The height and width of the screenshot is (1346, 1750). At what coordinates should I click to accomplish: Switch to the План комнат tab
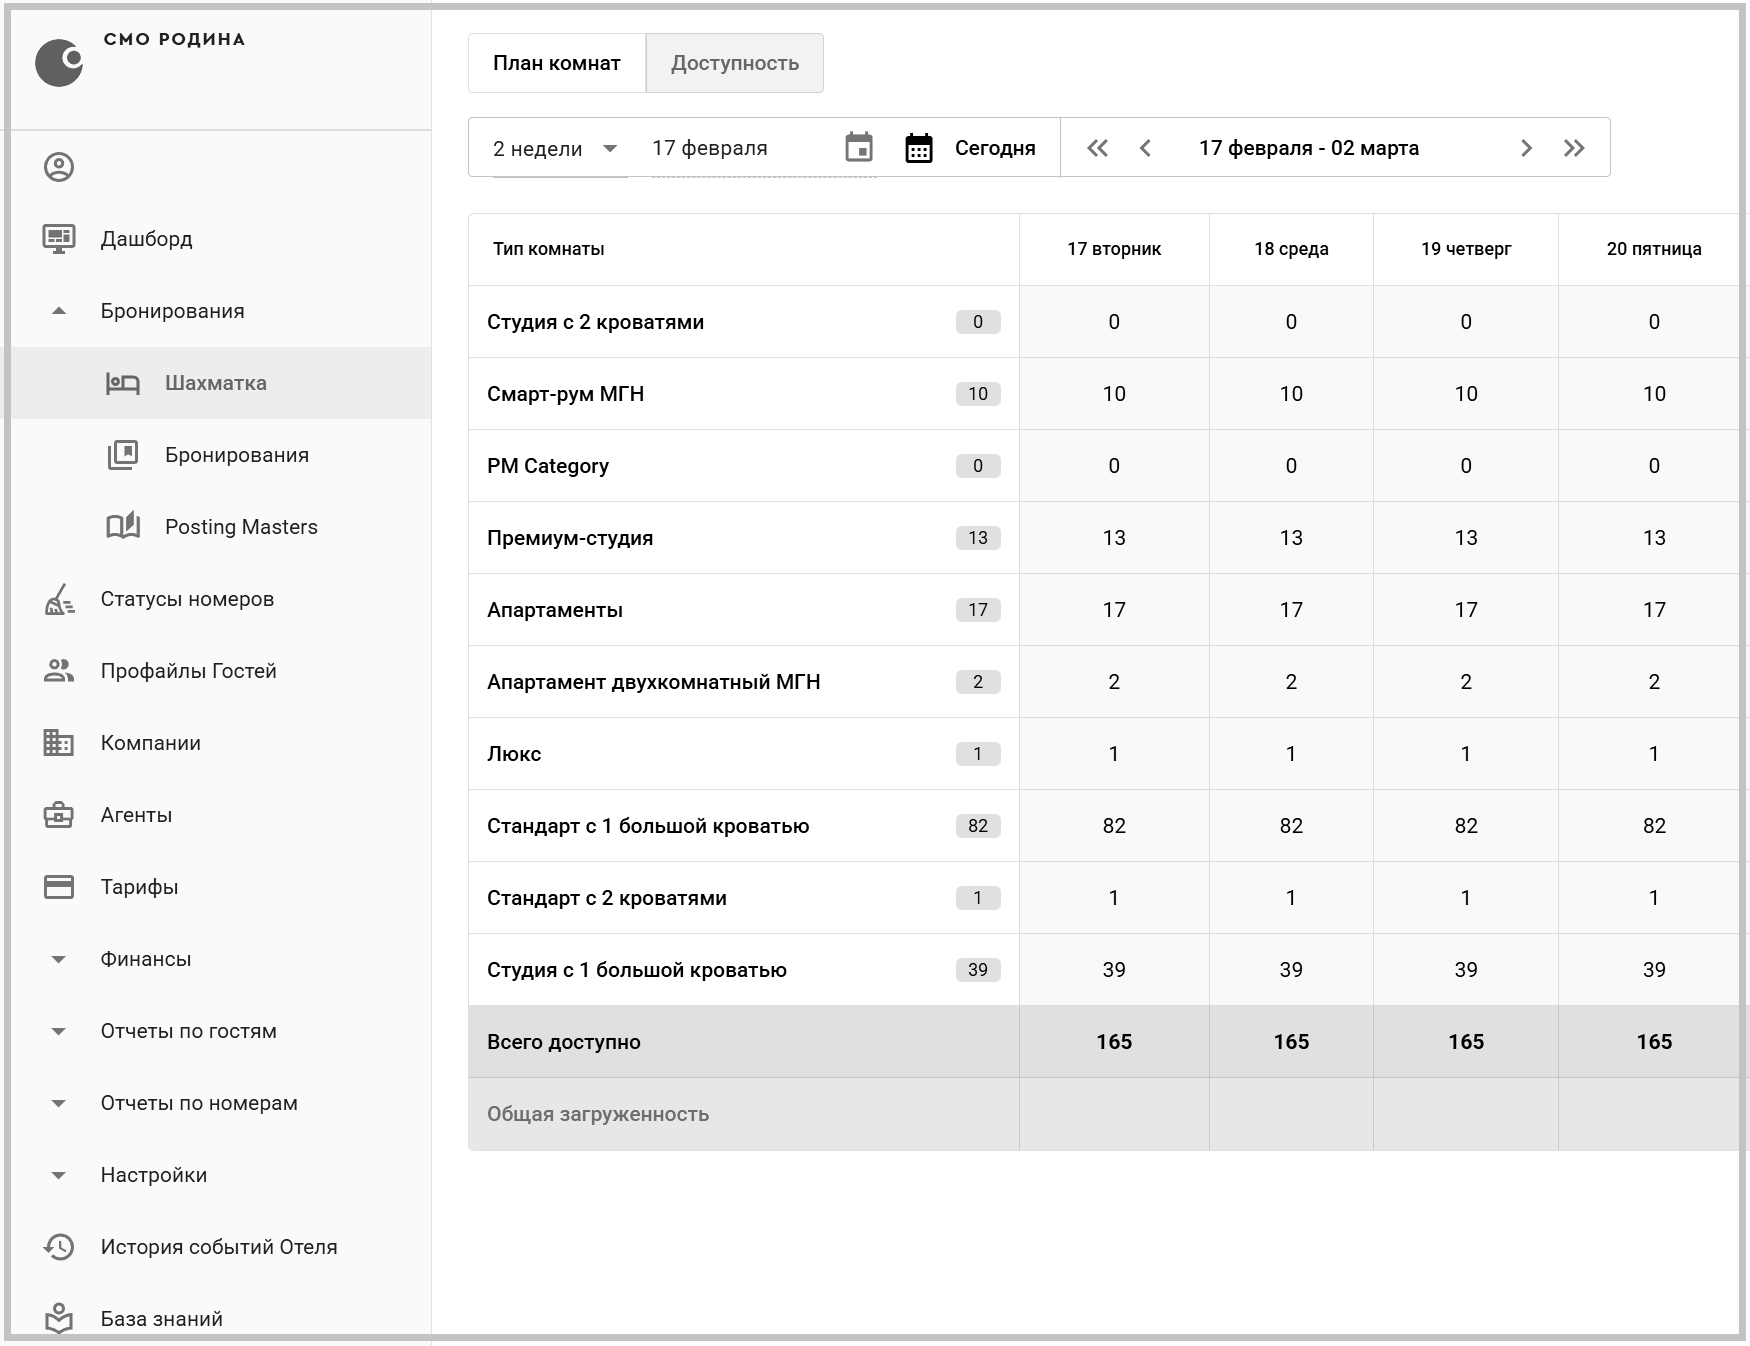[x=556, y=63]
